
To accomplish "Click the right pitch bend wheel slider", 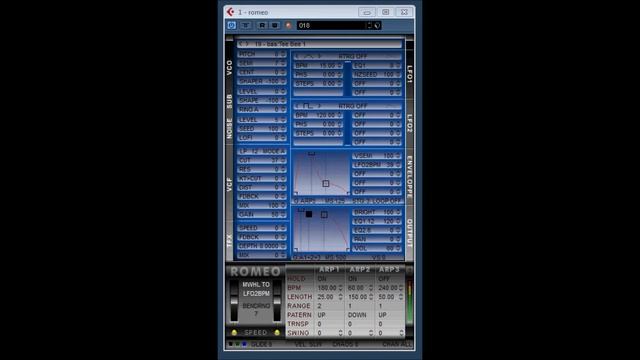I will click(x=277, y=301).
